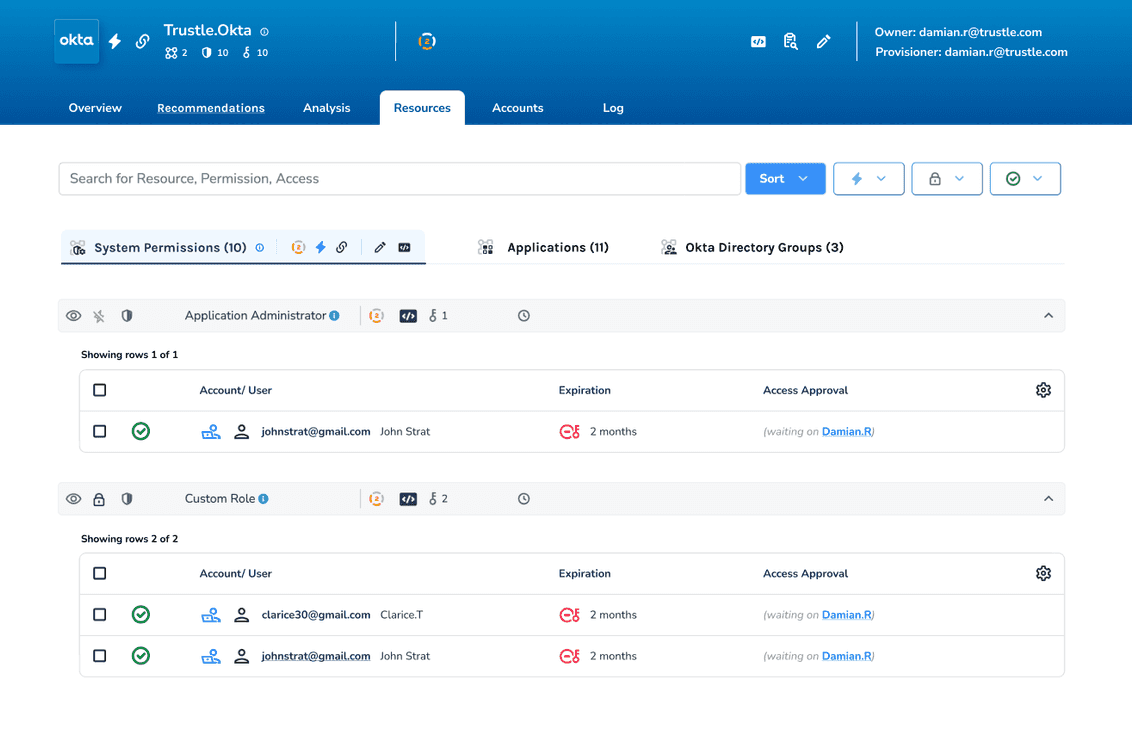Click Access Approval header in Application Administrator table
The height and width of the screenshot is (729, 1132).
point(806,390)
